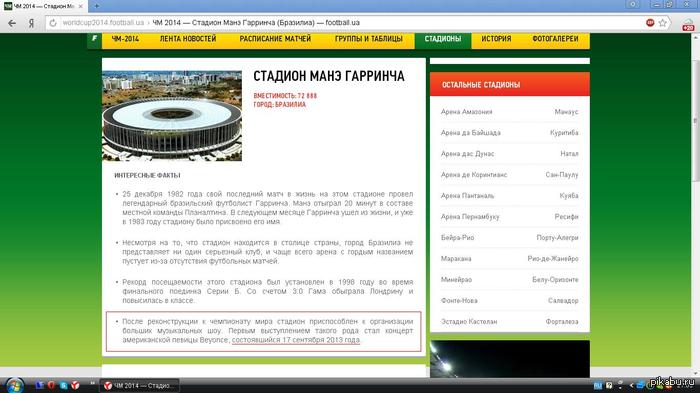Activate the ЧМ 2014 taskbar button

(140, 385)
